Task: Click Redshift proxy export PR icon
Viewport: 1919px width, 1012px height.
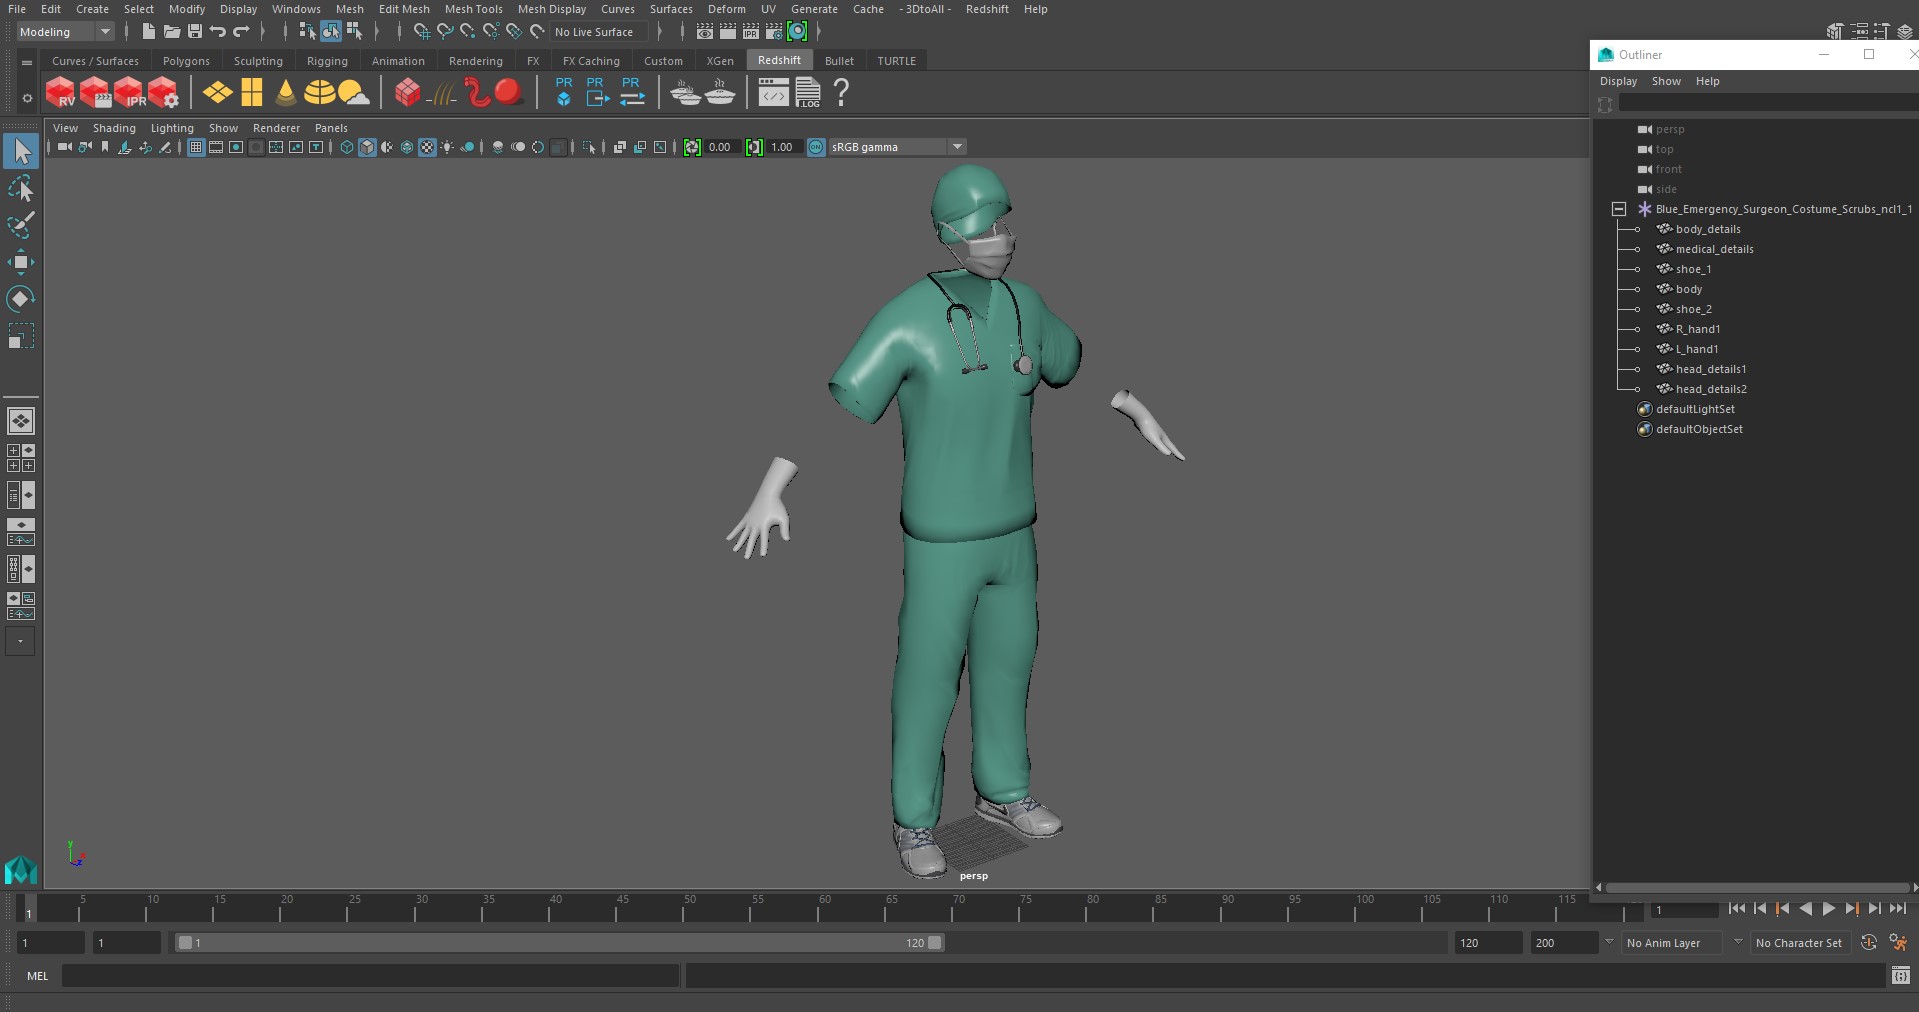Action: tap(597, 92)
